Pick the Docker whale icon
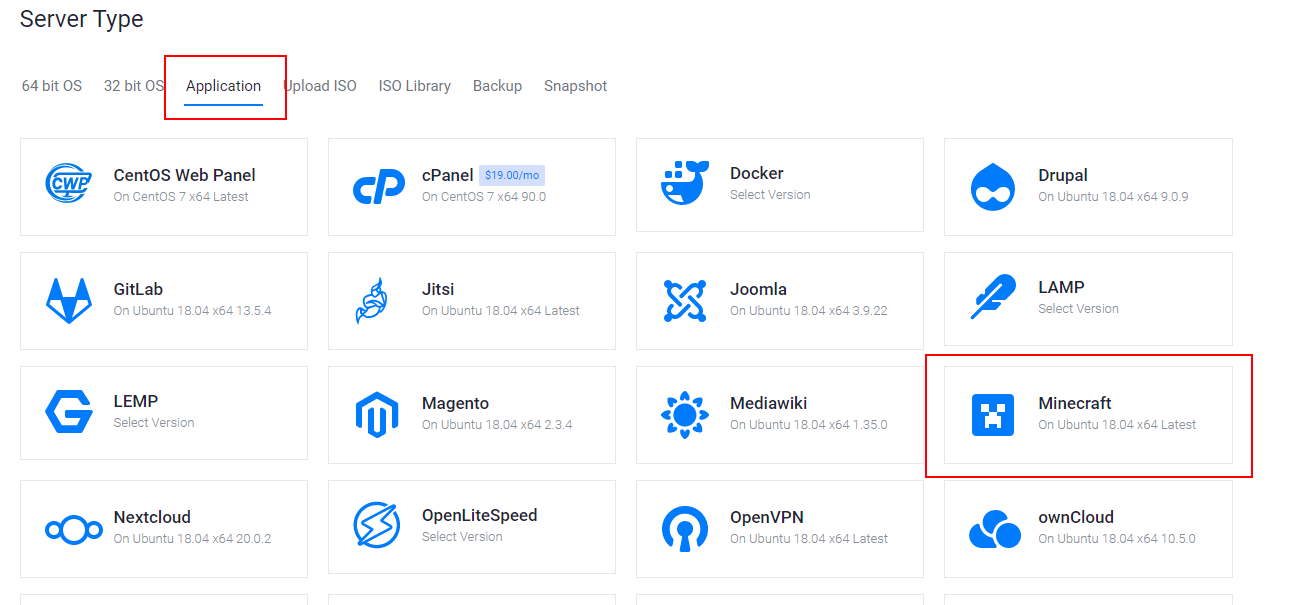The image size is (1309, 605). [685, 183]
